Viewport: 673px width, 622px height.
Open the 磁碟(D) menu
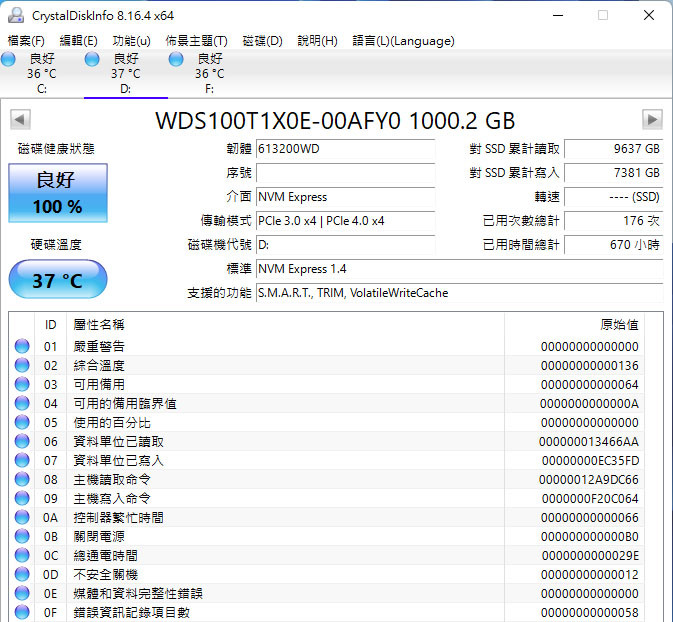[x=262, y=41]
